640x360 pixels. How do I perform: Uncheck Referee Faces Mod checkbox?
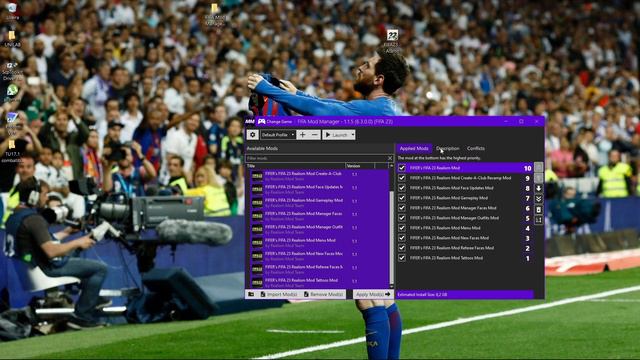[x=402, y=248]
